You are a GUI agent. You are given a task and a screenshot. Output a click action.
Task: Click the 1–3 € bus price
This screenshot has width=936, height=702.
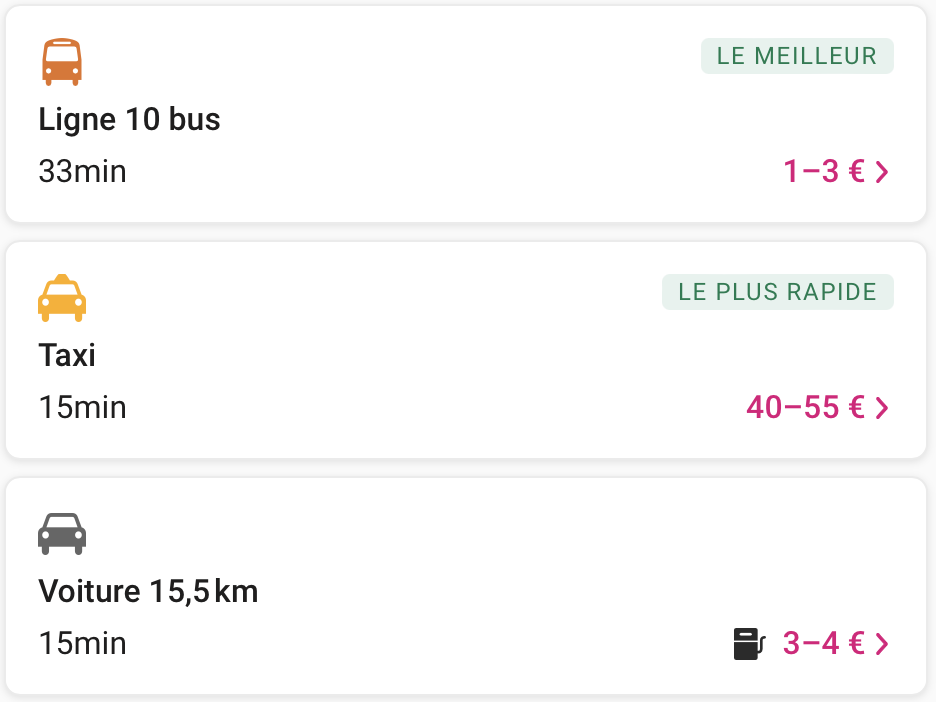(x=824, y=171)
